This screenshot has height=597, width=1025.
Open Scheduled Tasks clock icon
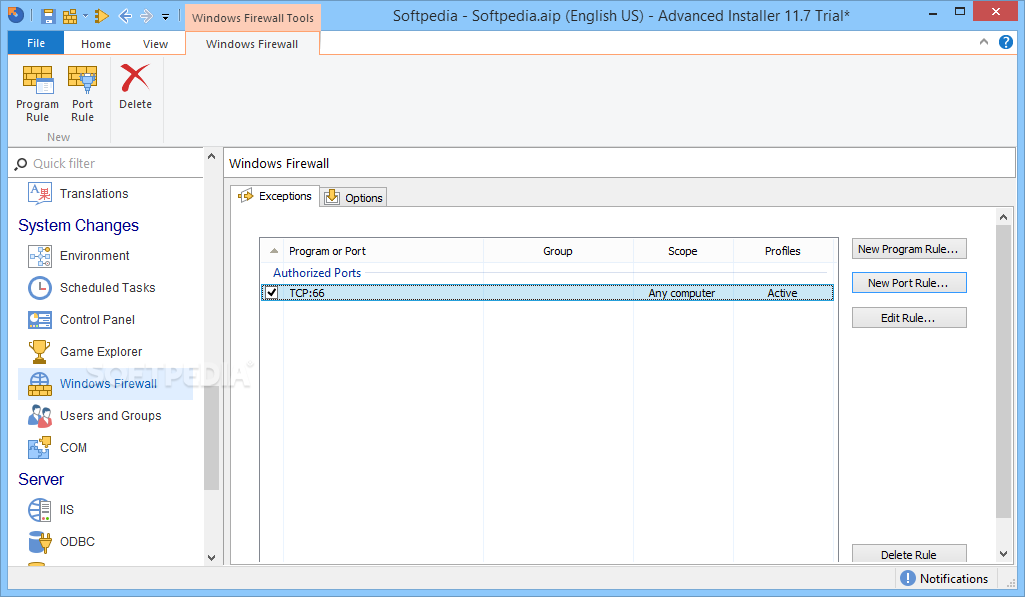coord(40,288)
